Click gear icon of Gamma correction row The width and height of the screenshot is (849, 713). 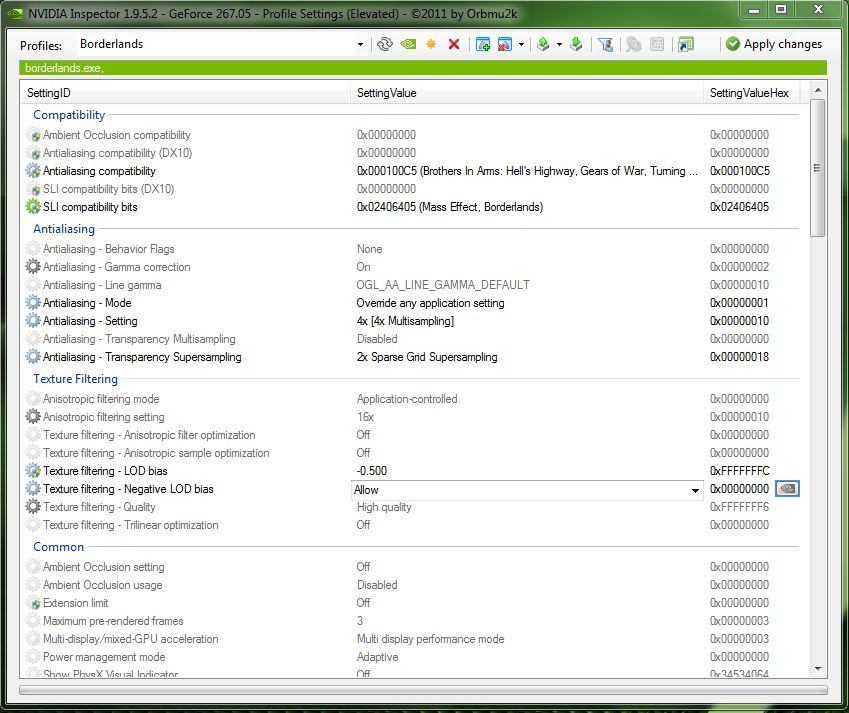pos(33,267)
